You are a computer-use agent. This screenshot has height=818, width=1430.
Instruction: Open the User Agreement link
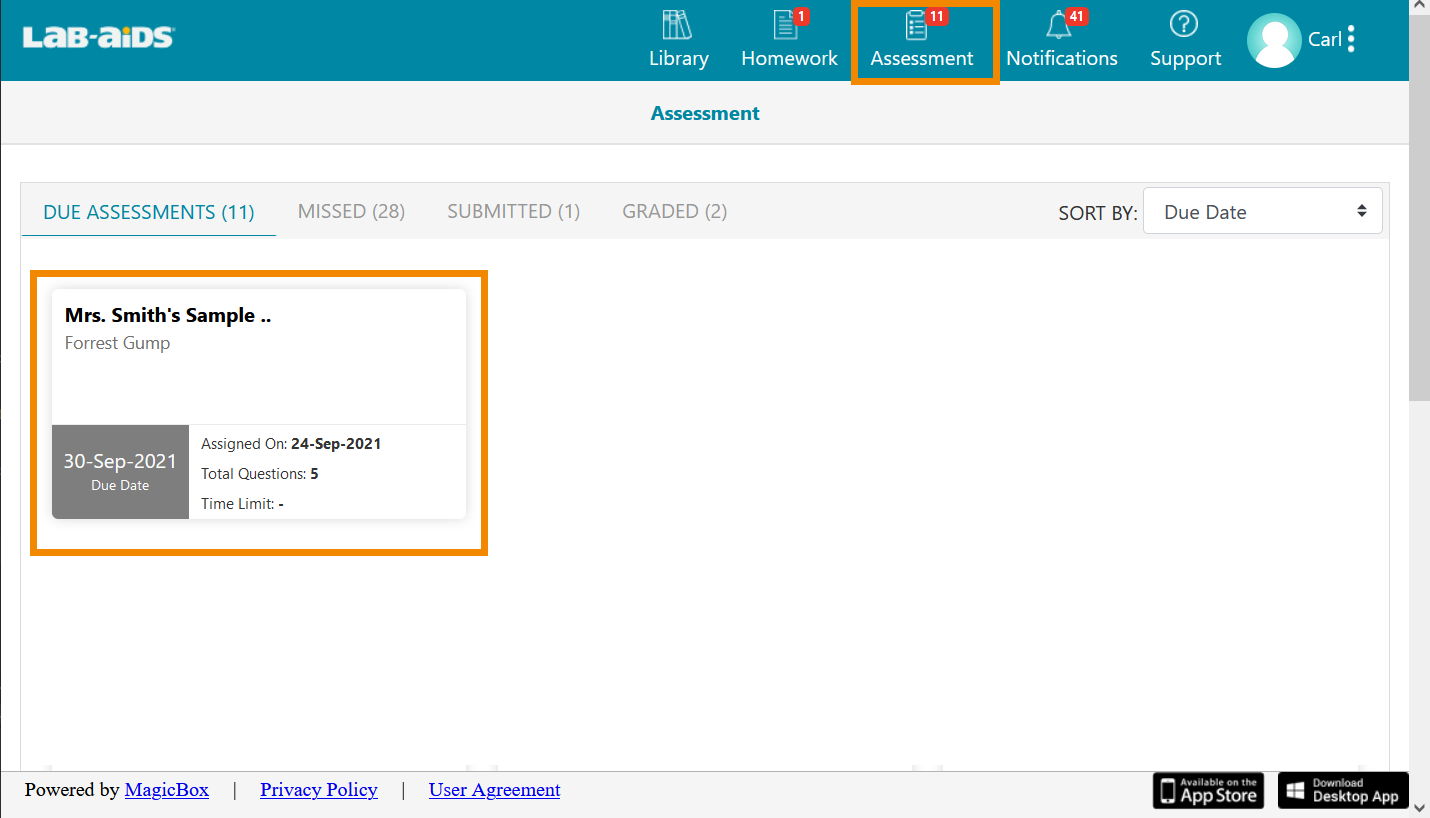[494, 790]
